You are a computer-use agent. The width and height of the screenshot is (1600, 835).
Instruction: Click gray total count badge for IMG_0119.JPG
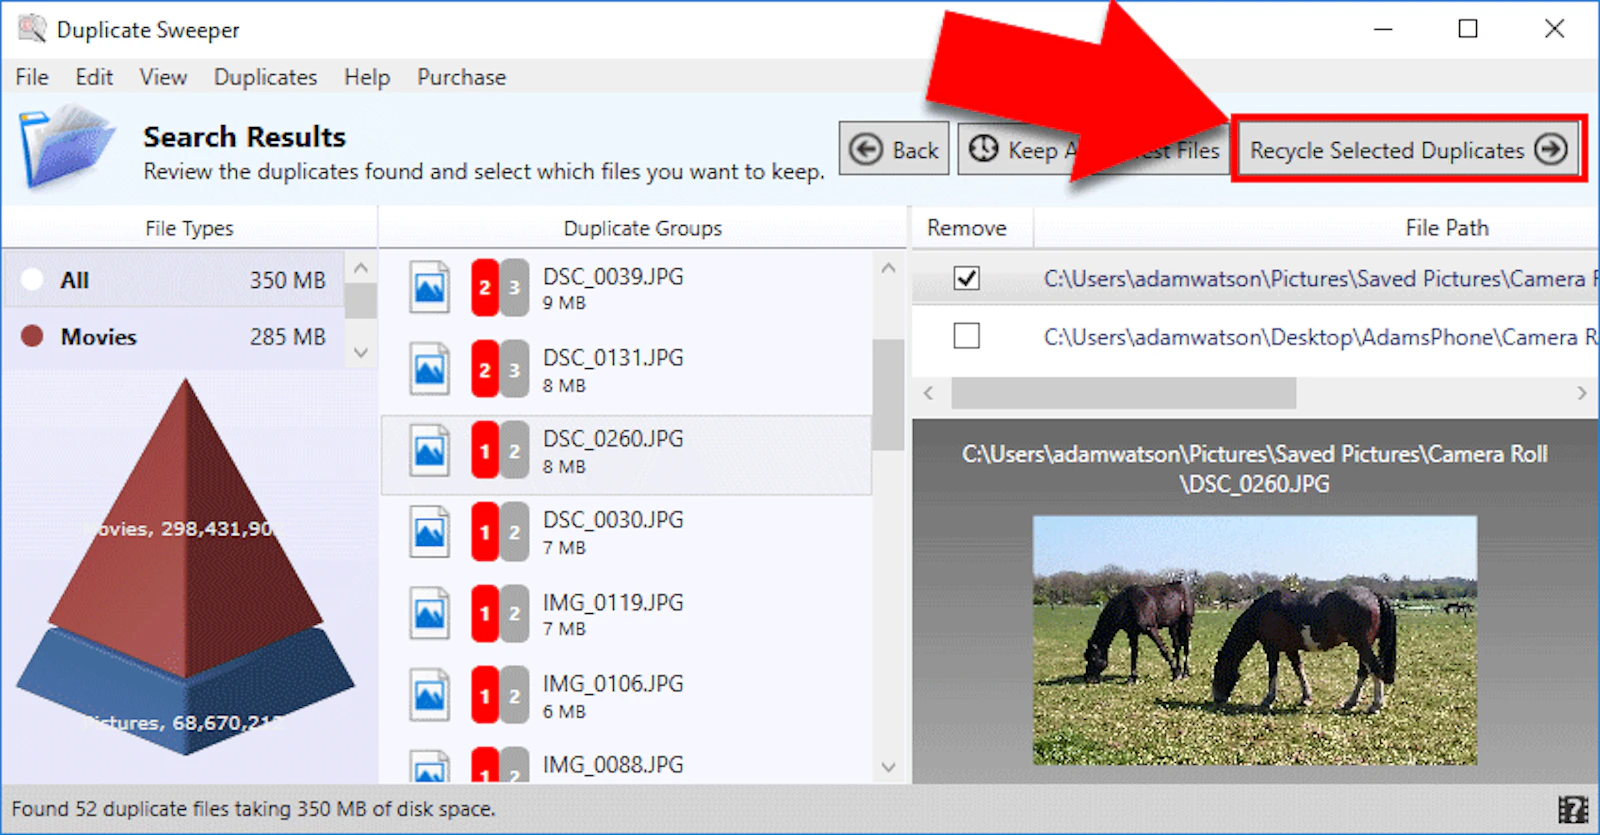pyautogui.click(x=515, y=613)
